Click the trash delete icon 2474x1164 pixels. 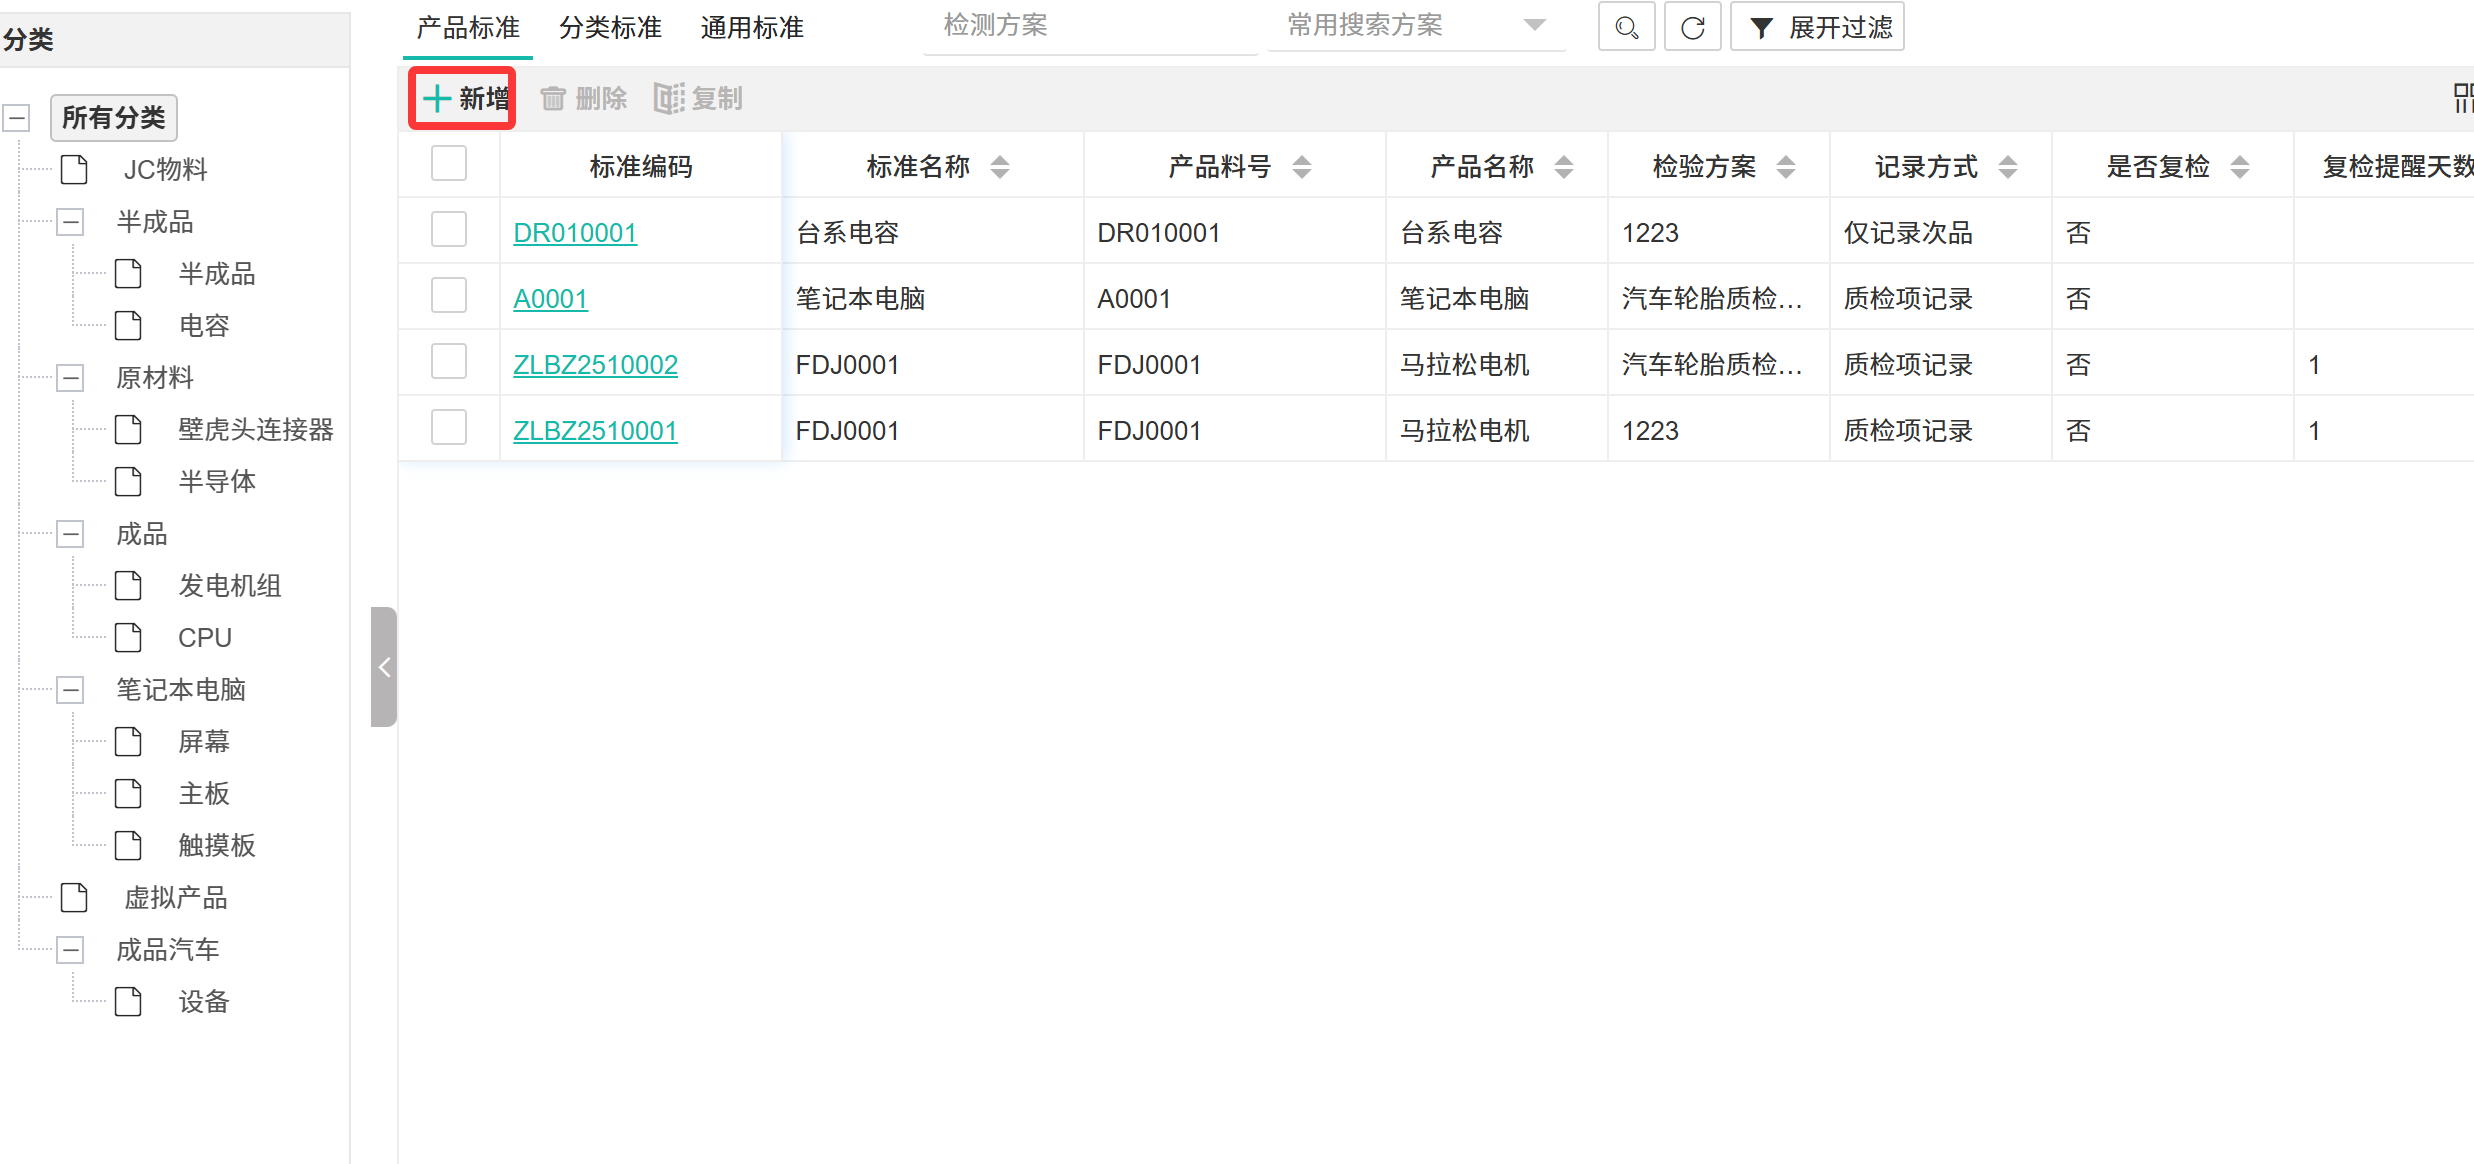click(553, 98)
